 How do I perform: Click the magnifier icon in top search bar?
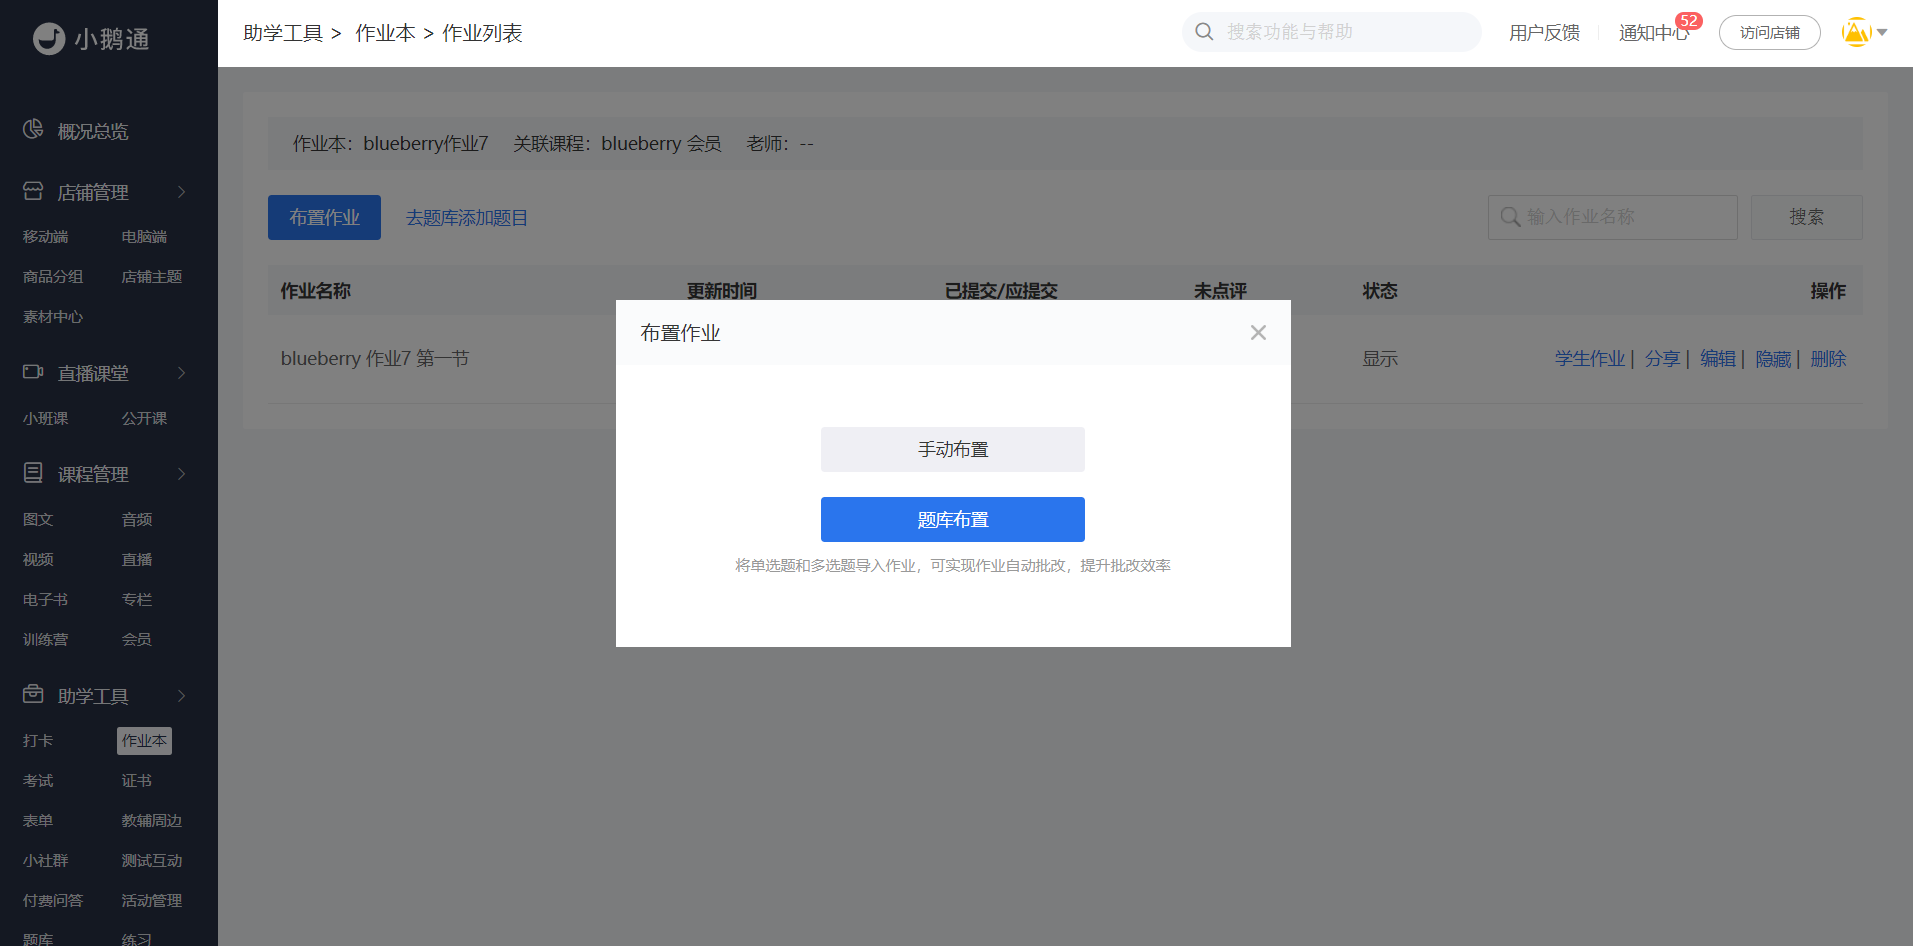tap(1205, 32)
